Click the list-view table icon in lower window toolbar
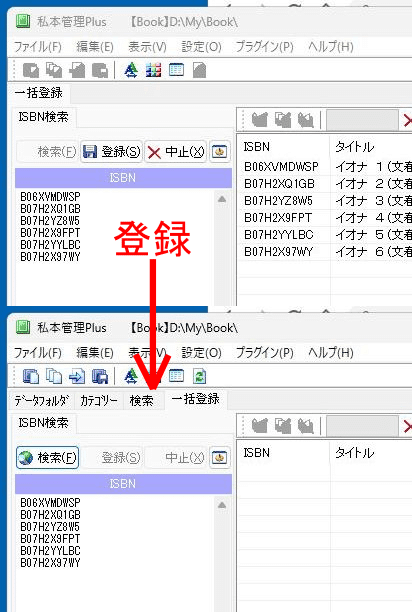The height and width of the screenshot is (612, 412). click(176, 376)
